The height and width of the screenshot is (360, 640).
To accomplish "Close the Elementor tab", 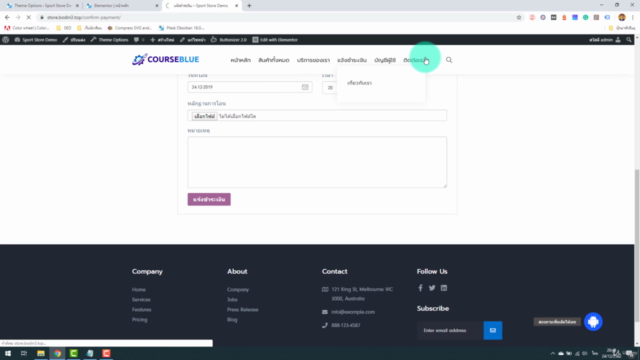I will tap(157, 6).
